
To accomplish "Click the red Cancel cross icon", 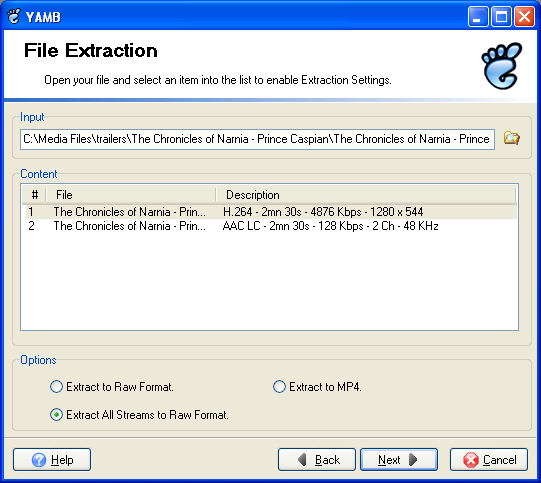I will [x=471, y=460].
